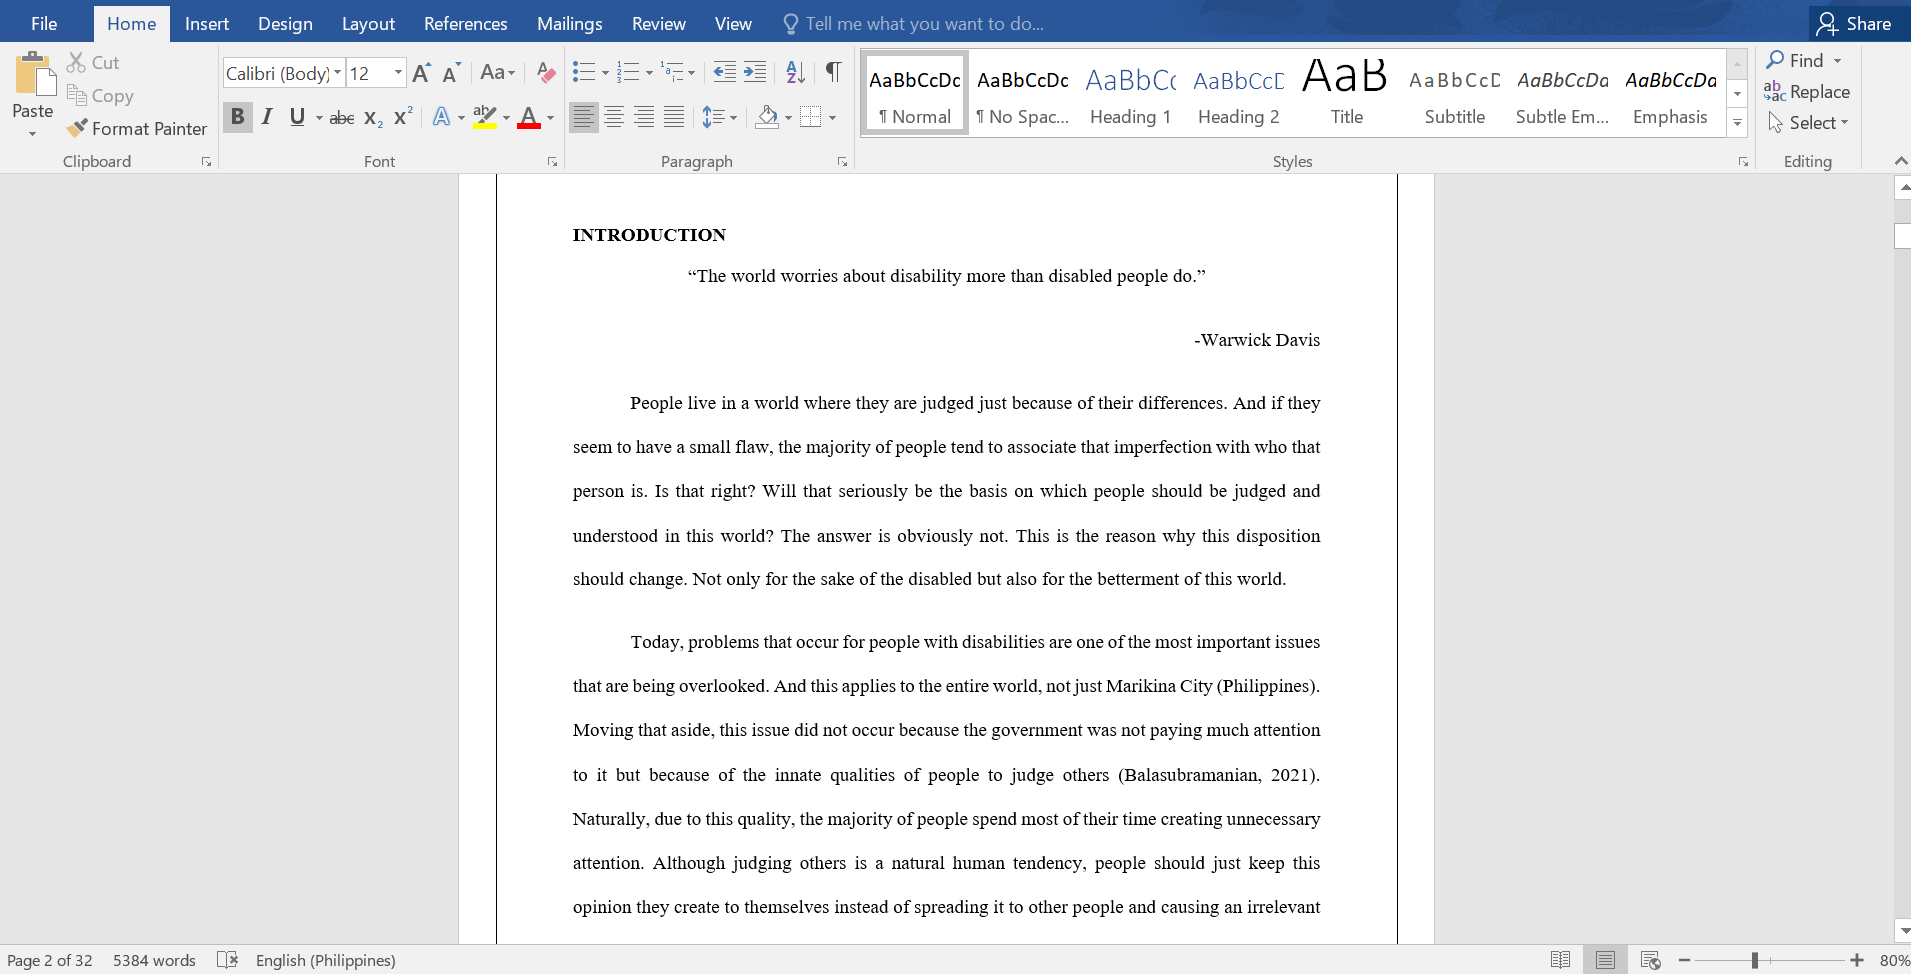Open the Paragraph dialog launcher
This screenshot has height=974, width=1911.
pyautogui.click(x=842, y=161)
